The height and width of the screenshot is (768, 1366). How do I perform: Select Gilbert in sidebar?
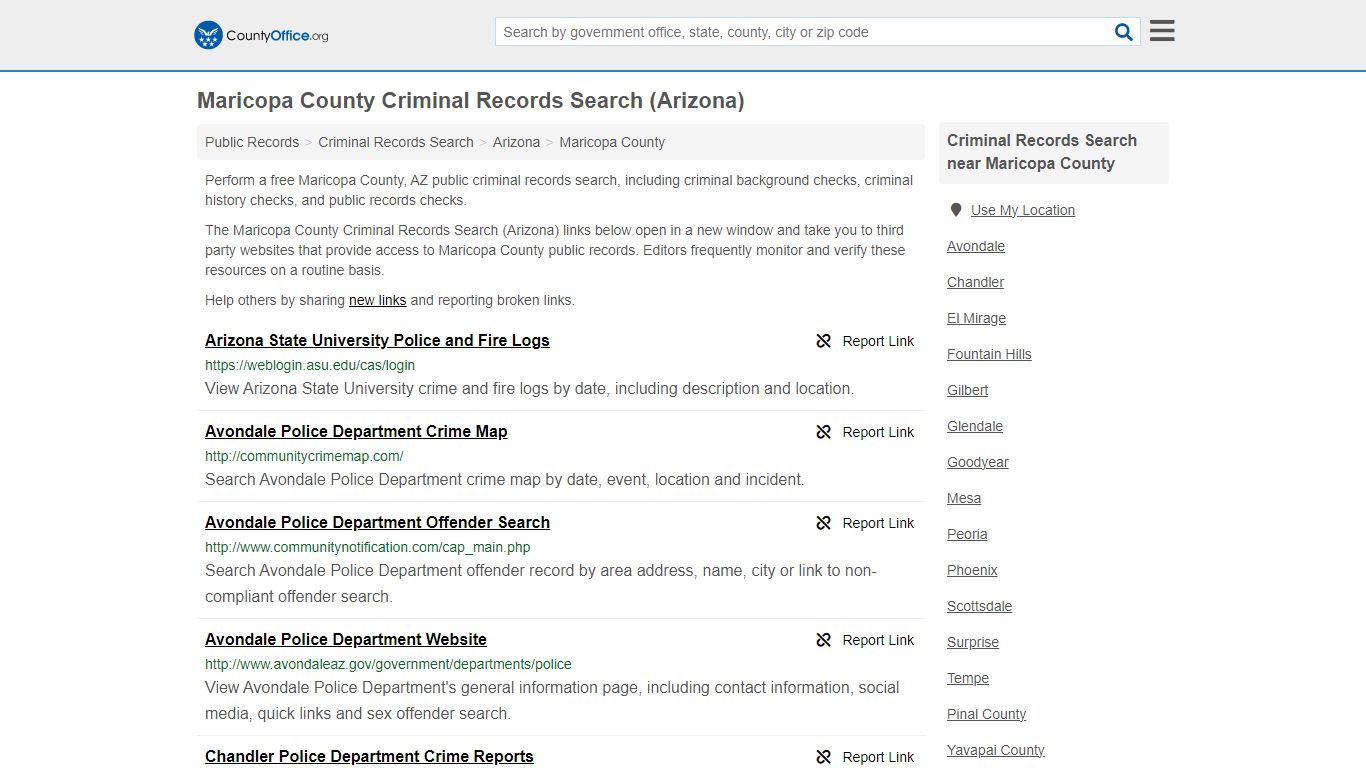point(967,390)
